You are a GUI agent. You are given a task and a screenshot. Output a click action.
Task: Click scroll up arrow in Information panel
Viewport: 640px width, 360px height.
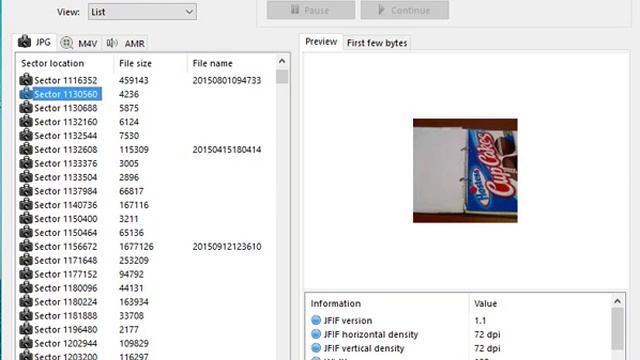pos(617,301)
